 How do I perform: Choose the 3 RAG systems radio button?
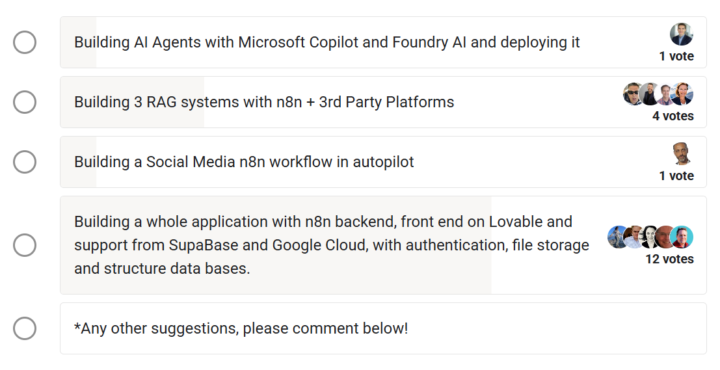(x=25, y=102)
